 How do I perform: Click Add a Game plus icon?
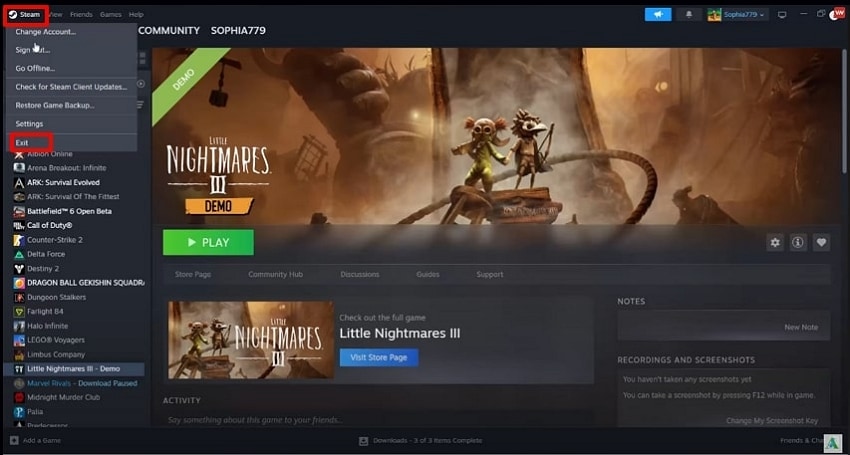(14, 440)
